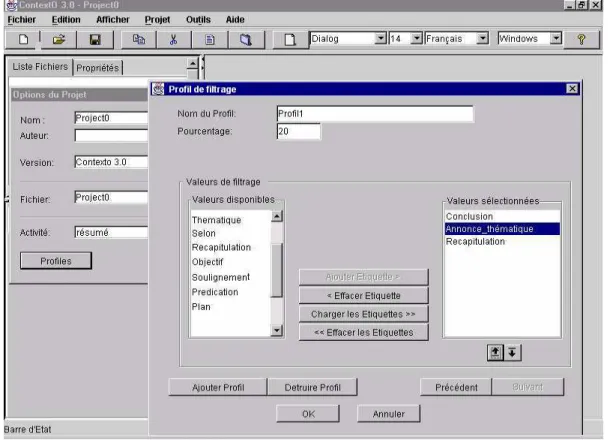Screen dimensions: 610x440
Task: Click the down arrow of Valeurs disponibles scrollbar
Action: 277,331
